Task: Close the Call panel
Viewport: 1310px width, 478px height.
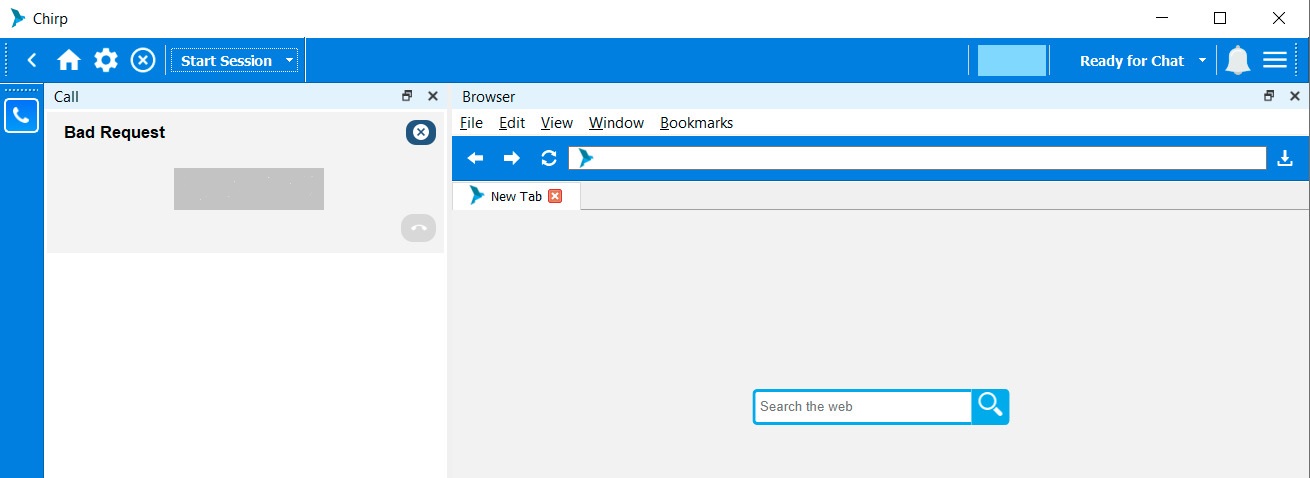Action: point(433,96)
